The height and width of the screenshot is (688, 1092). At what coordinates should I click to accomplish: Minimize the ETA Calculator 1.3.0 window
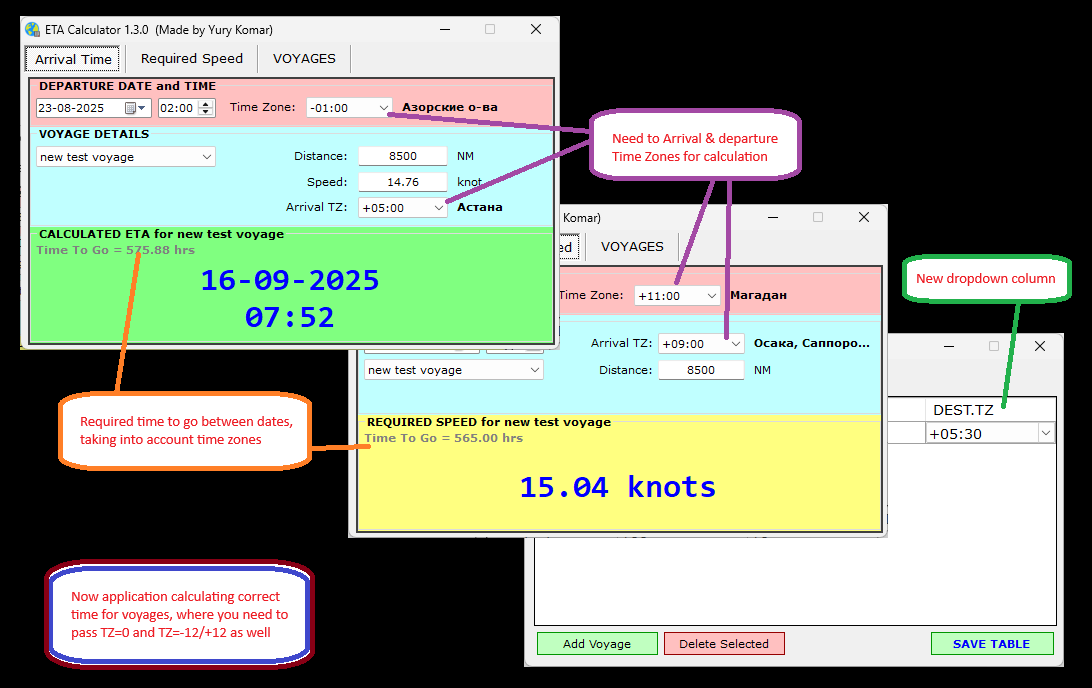click(444, 30)
